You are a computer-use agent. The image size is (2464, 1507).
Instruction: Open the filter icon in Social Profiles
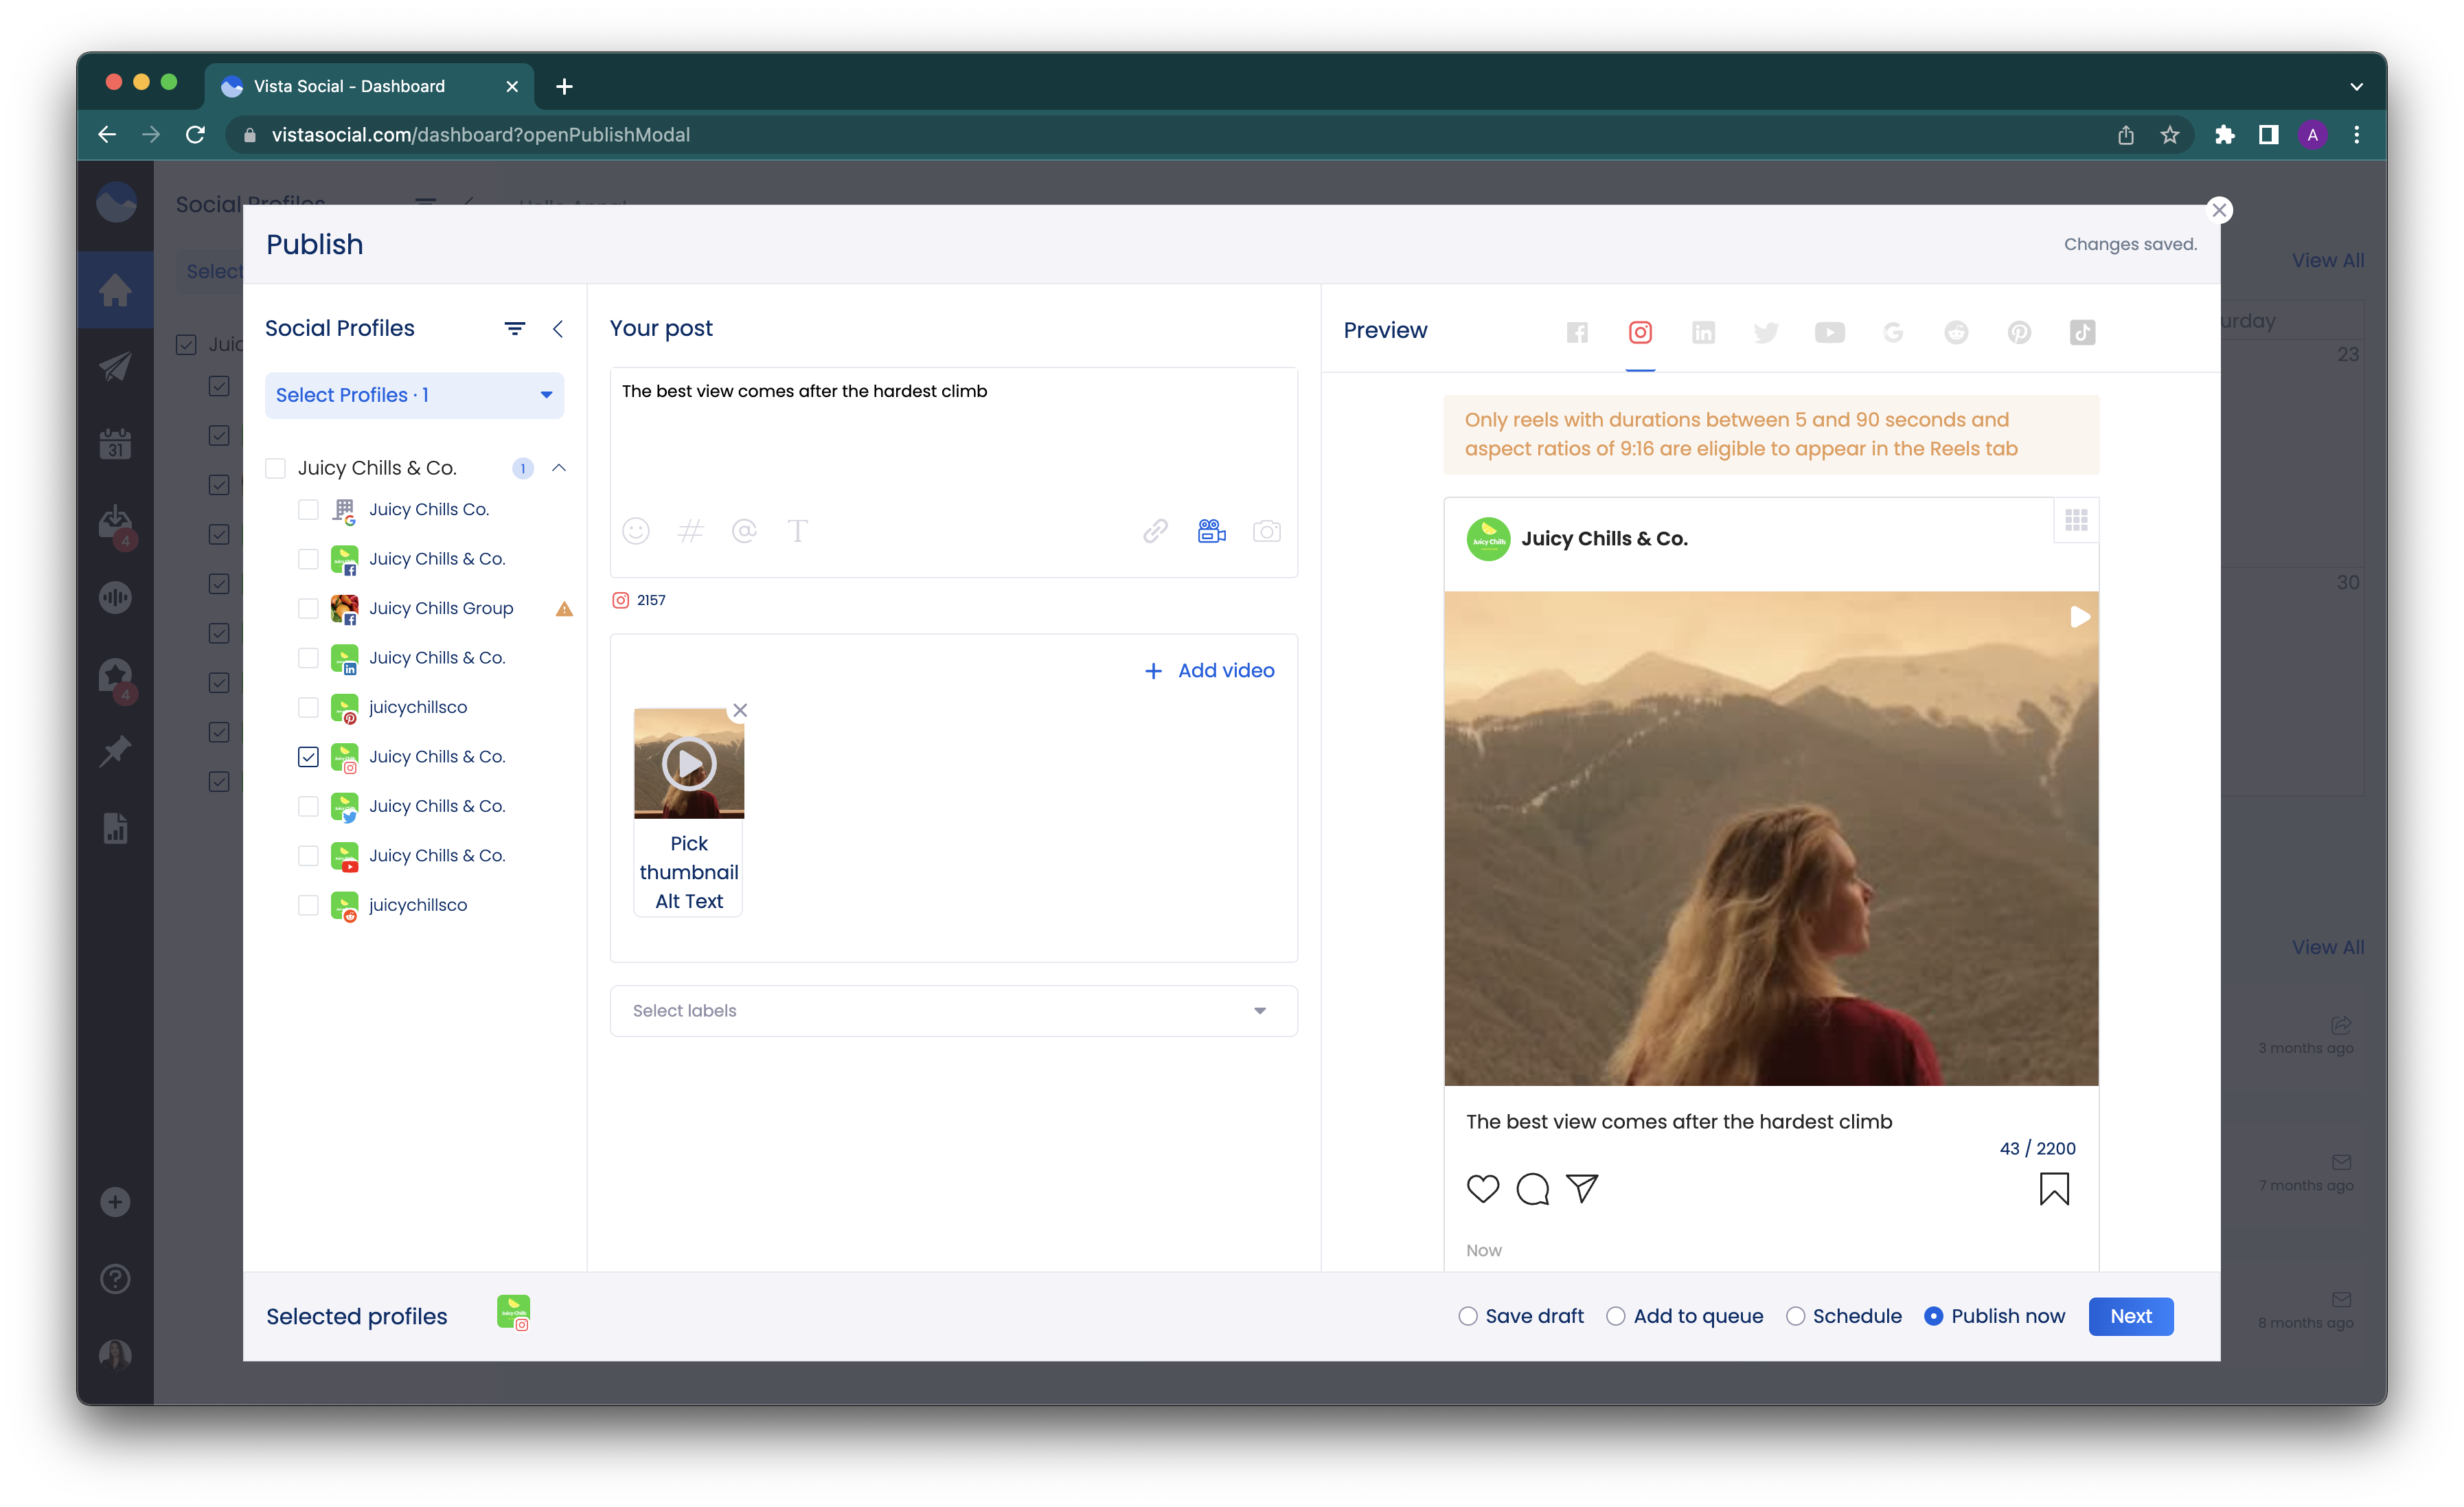pos(515,328)
